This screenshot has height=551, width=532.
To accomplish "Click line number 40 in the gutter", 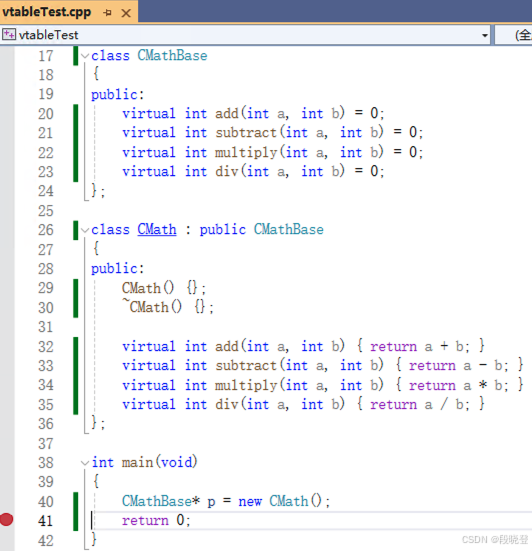I will (46, 501).
